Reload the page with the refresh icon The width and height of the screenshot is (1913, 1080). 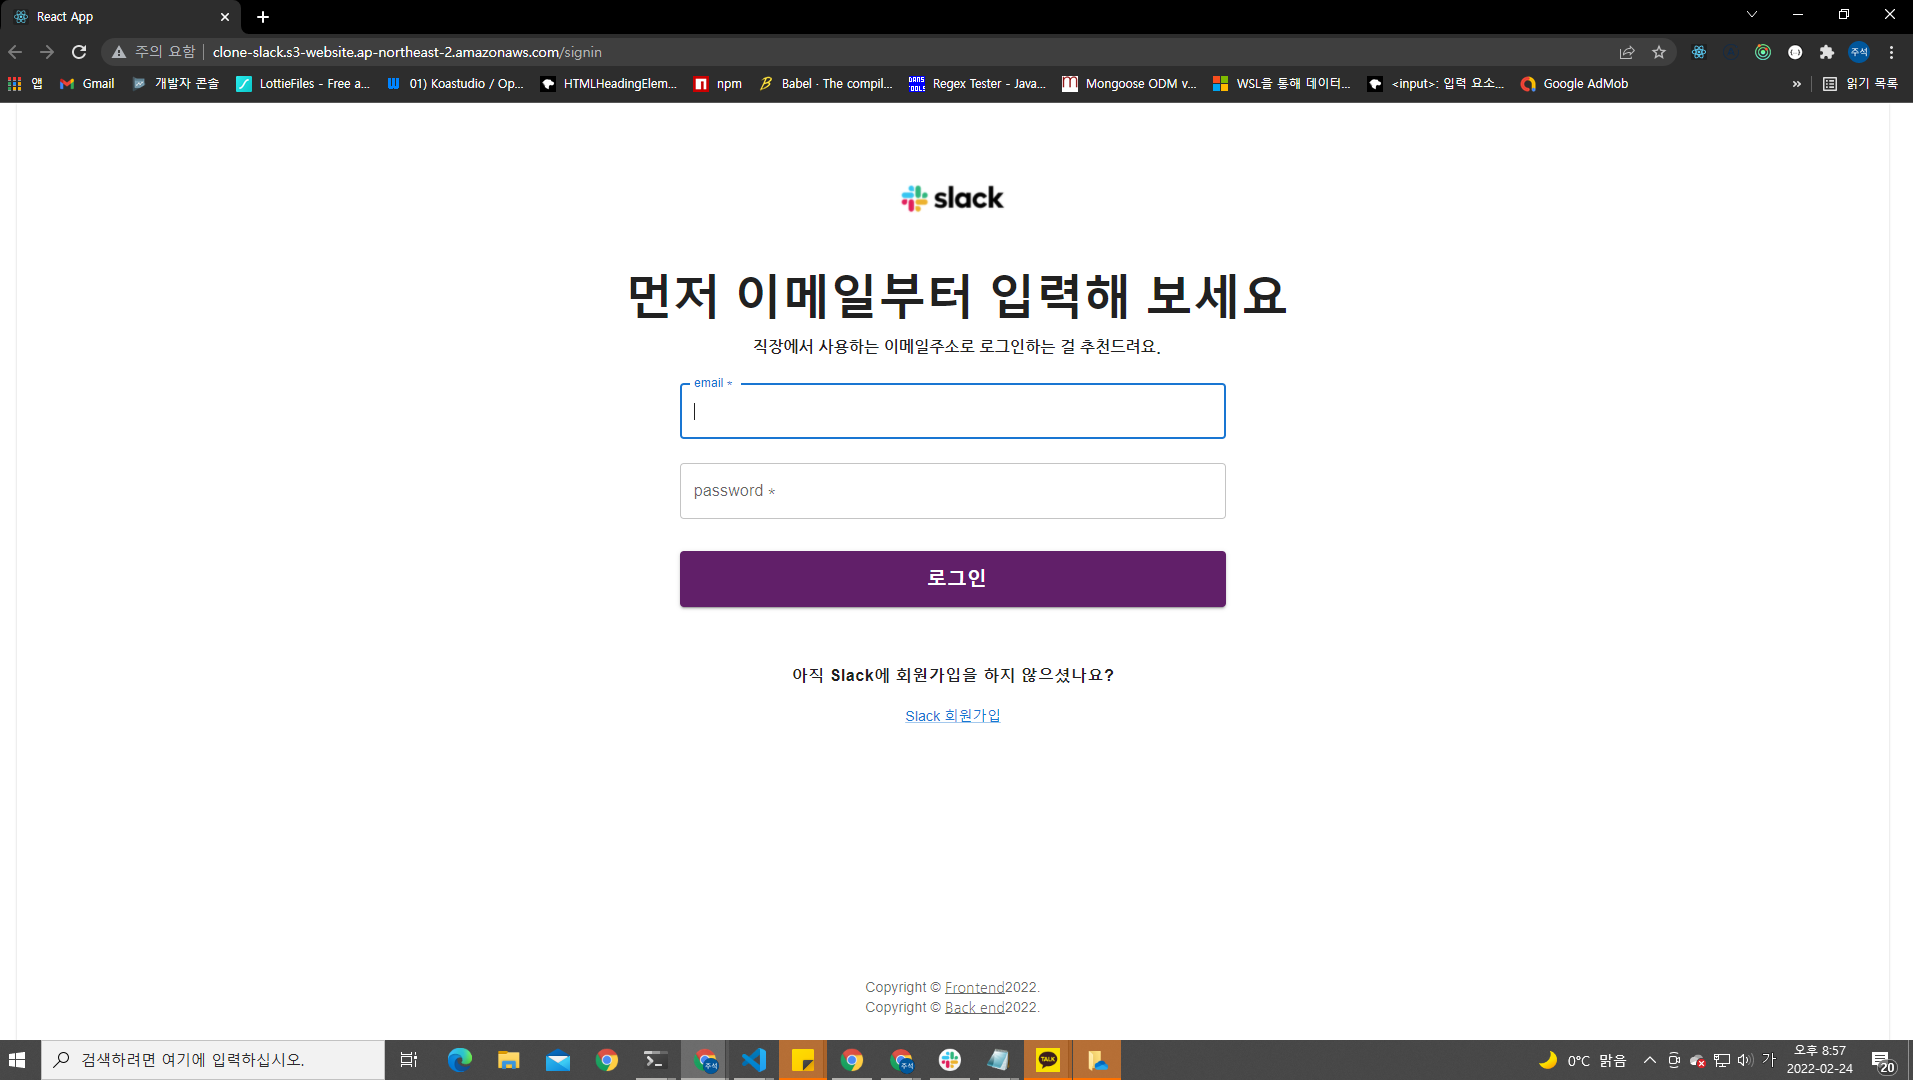pos(79,52)
